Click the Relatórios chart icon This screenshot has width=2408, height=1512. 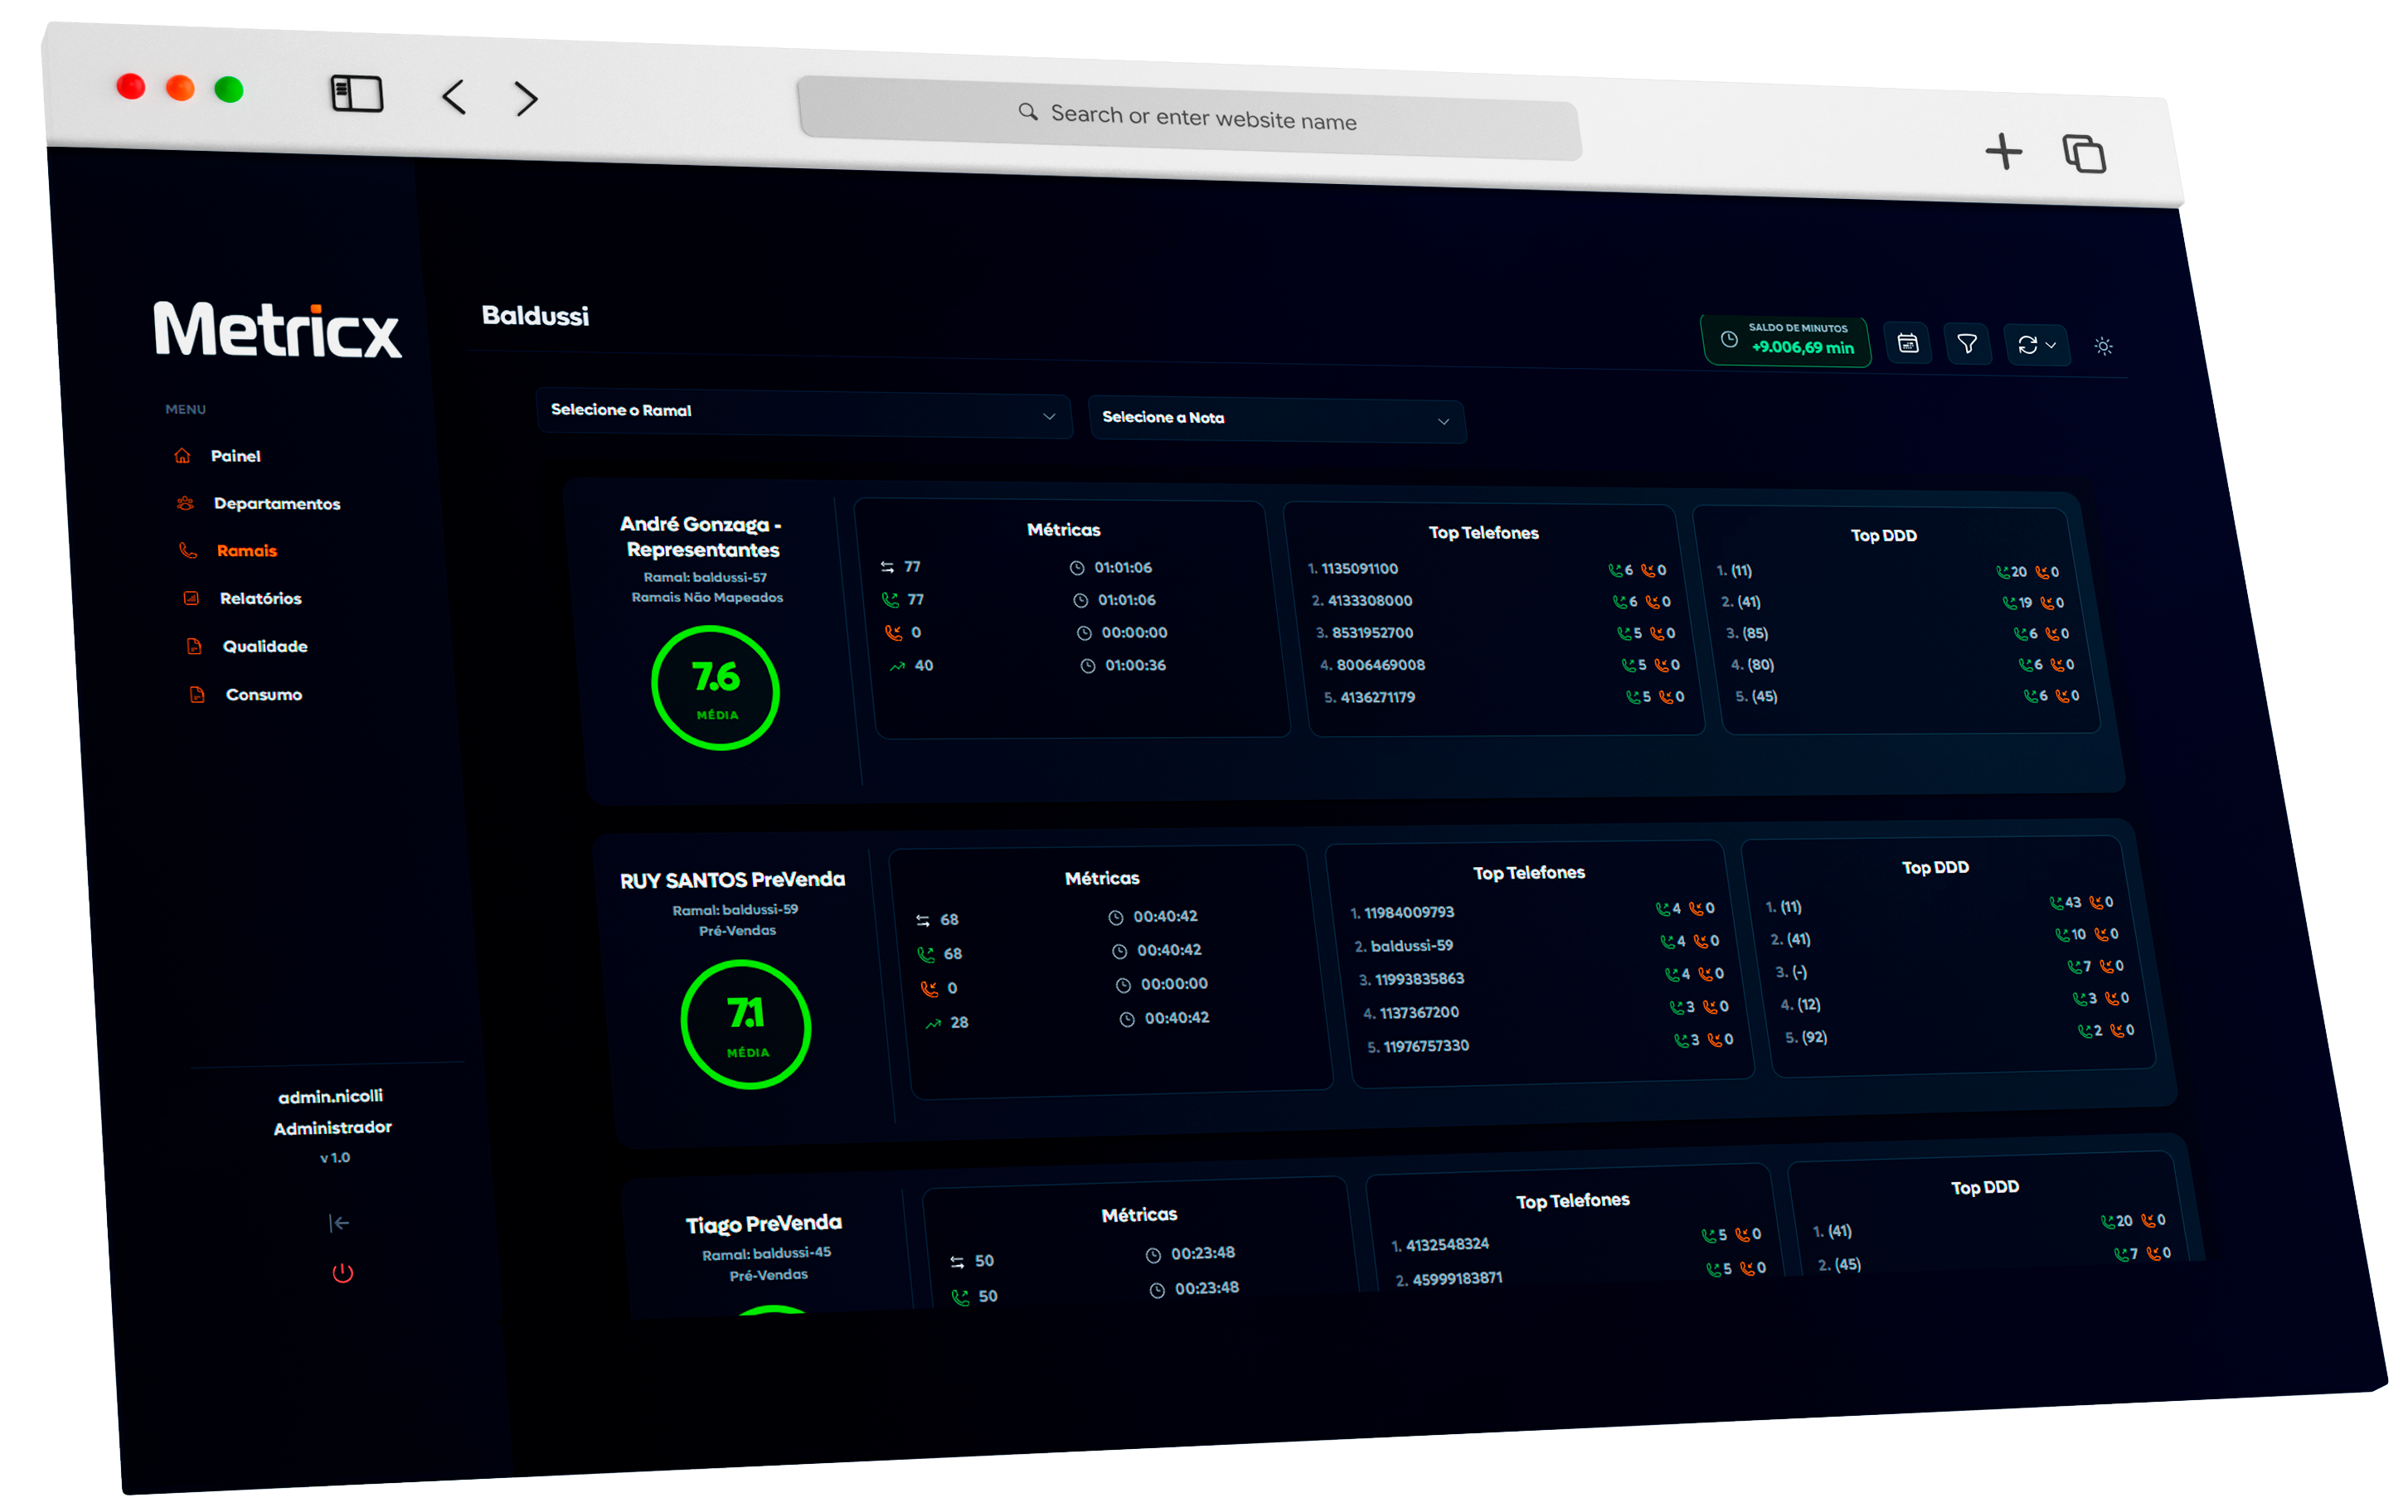pos(191,598)
